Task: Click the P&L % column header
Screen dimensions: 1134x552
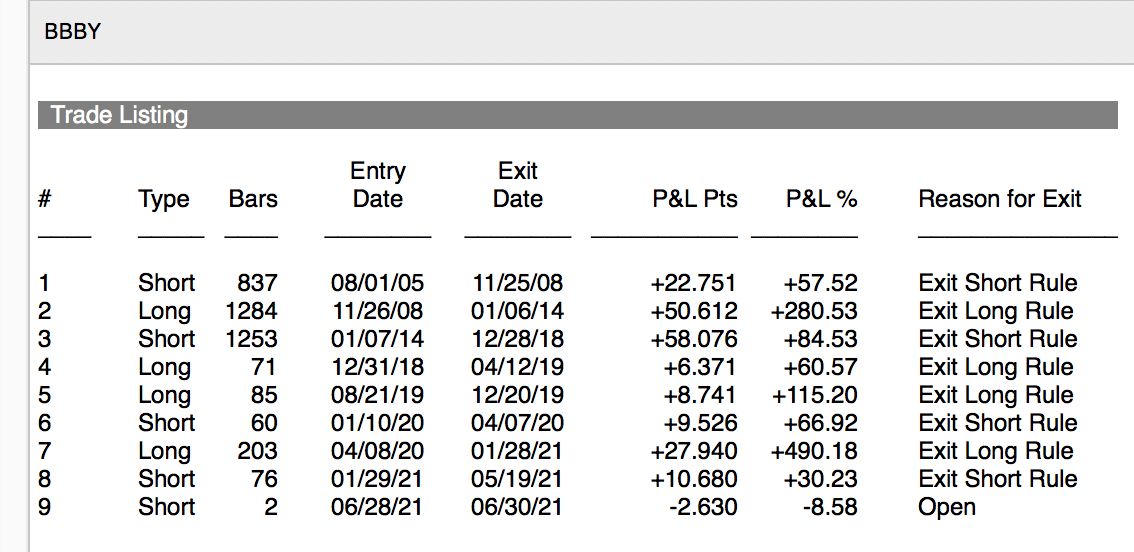Action: [821, 199]
